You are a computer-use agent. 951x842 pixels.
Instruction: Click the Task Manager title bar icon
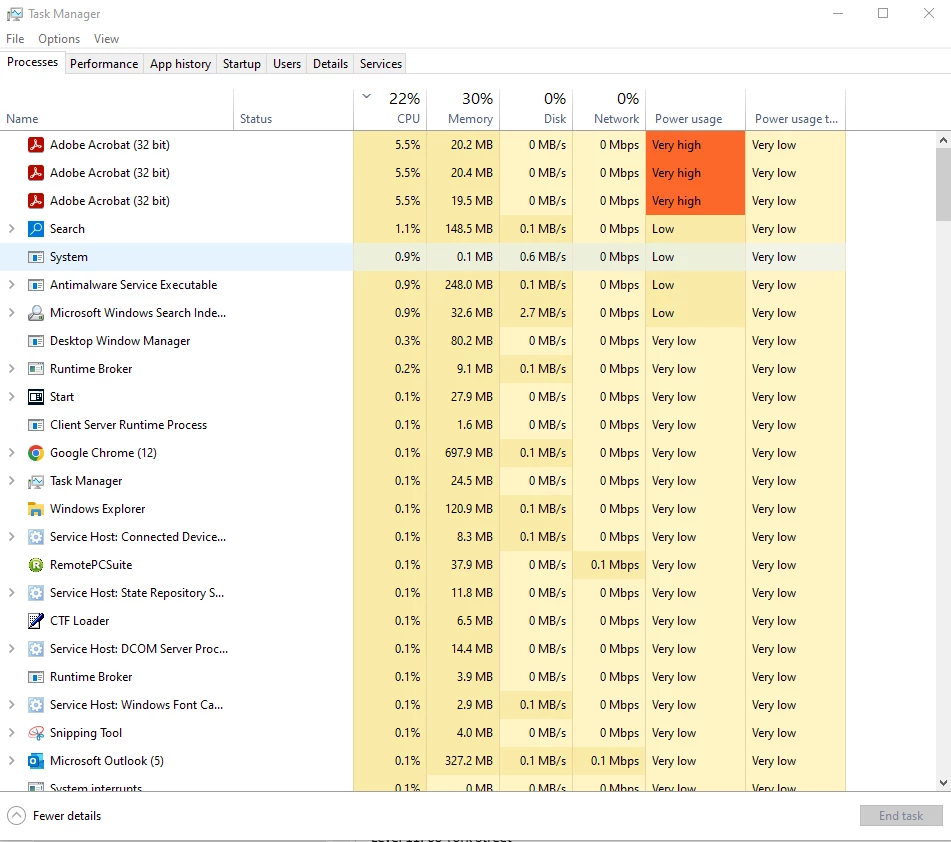pos(15,13)
